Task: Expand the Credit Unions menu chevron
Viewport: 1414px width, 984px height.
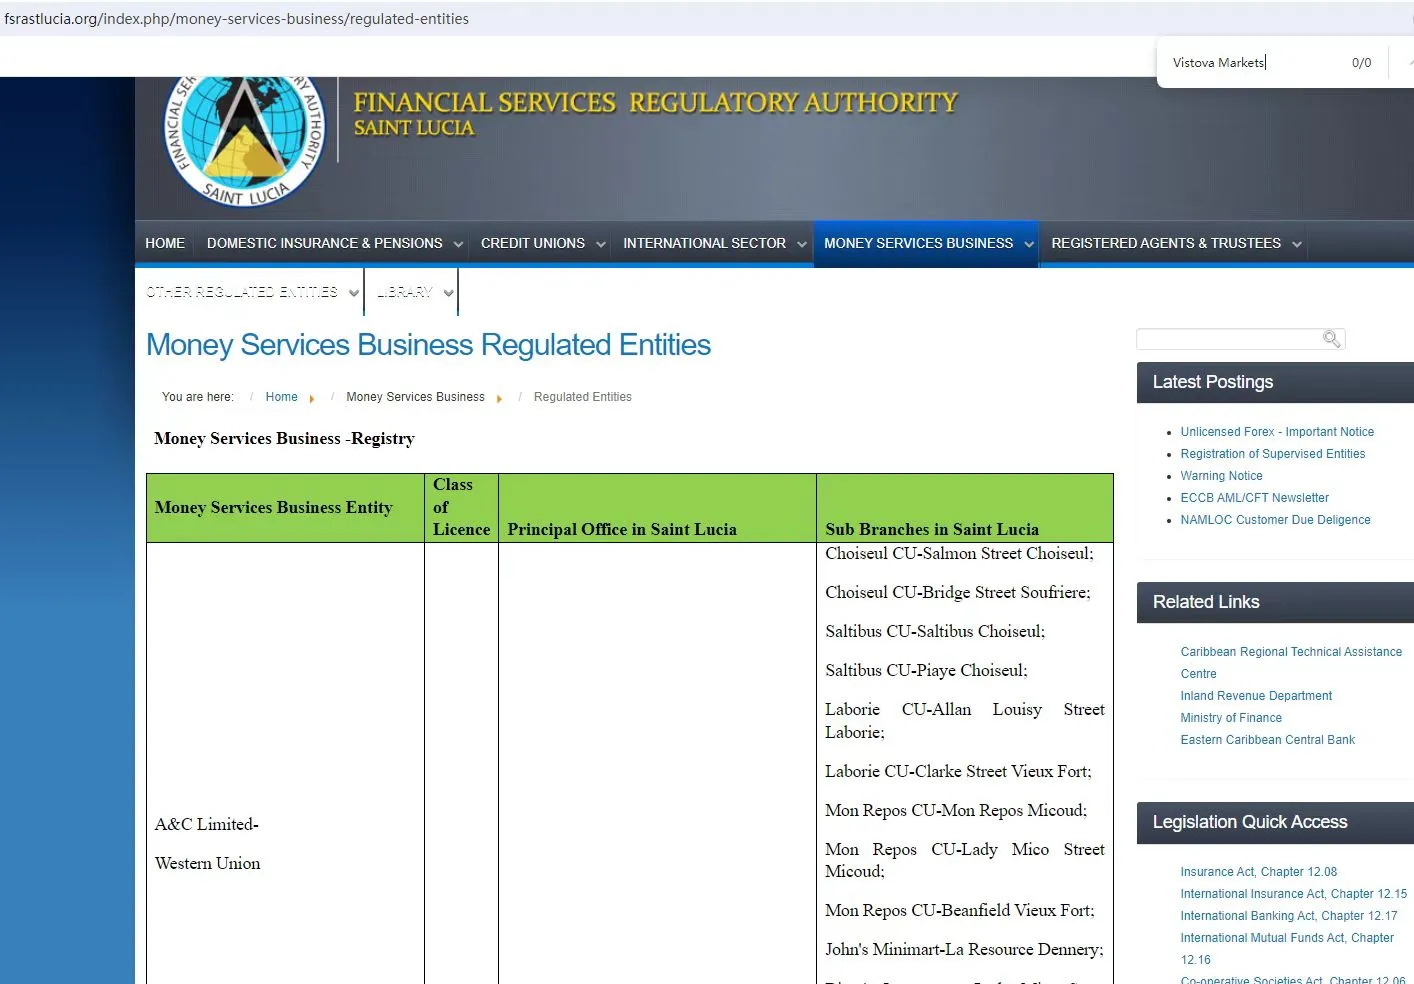Action: click(x=601, y=244)
